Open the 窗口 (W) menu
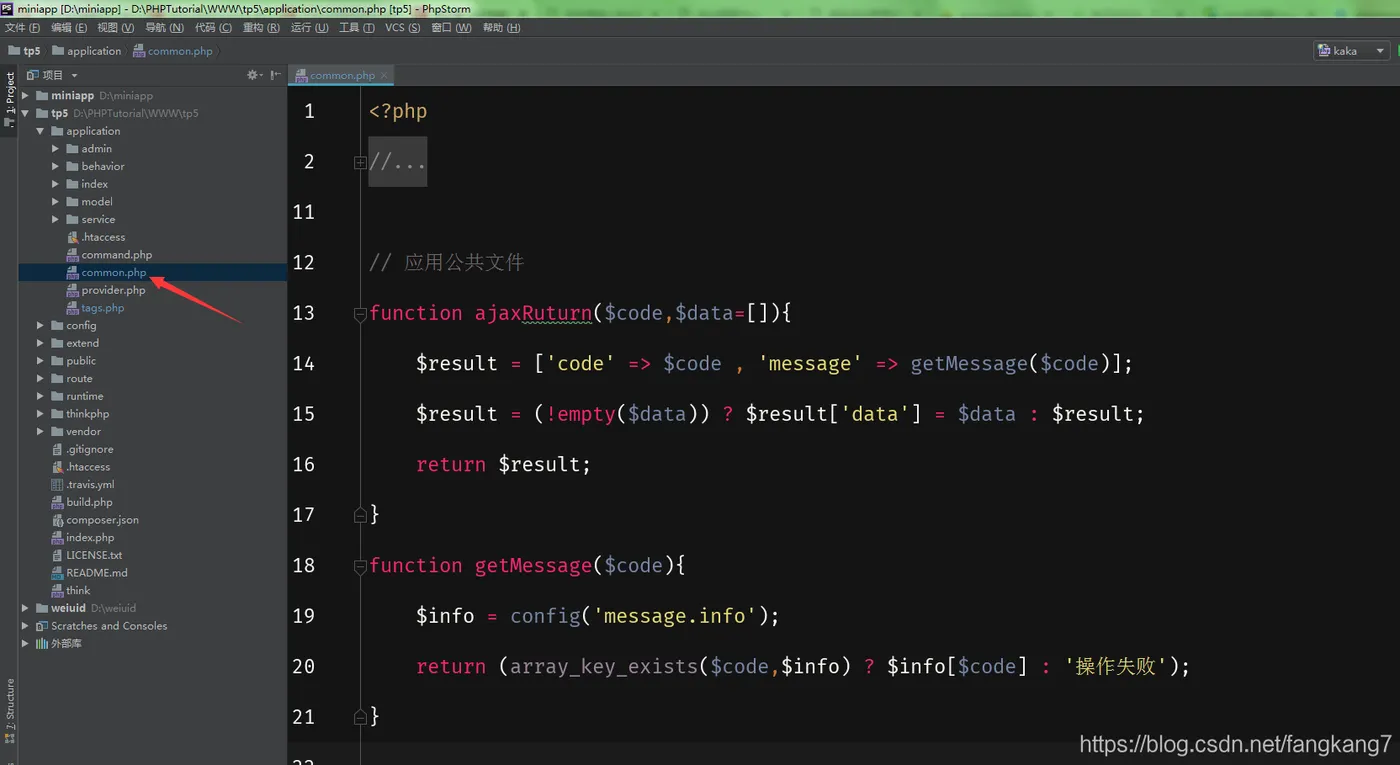The width and height of the screenshot is (1400, 765). 451,28
